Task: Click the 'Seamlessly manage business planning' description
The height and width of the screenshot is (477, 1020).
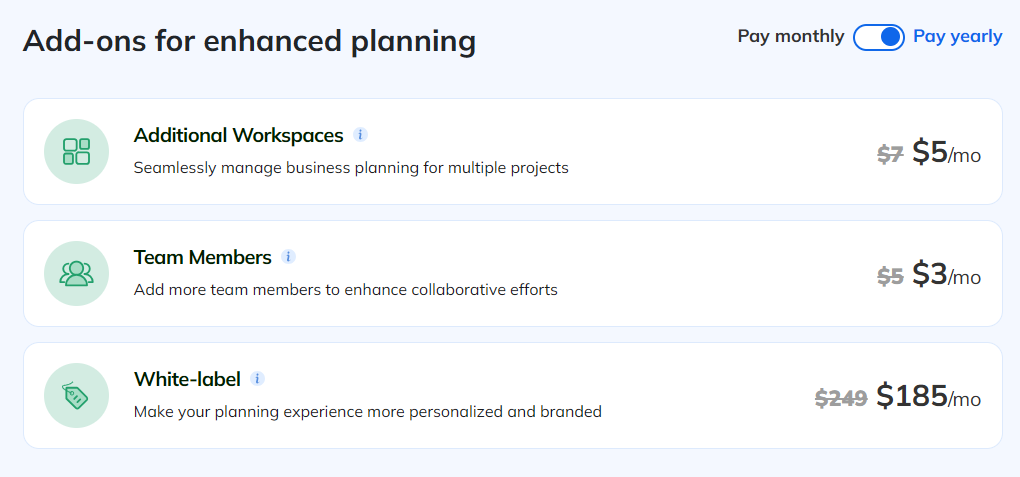Action: click(x=351, y=168)
